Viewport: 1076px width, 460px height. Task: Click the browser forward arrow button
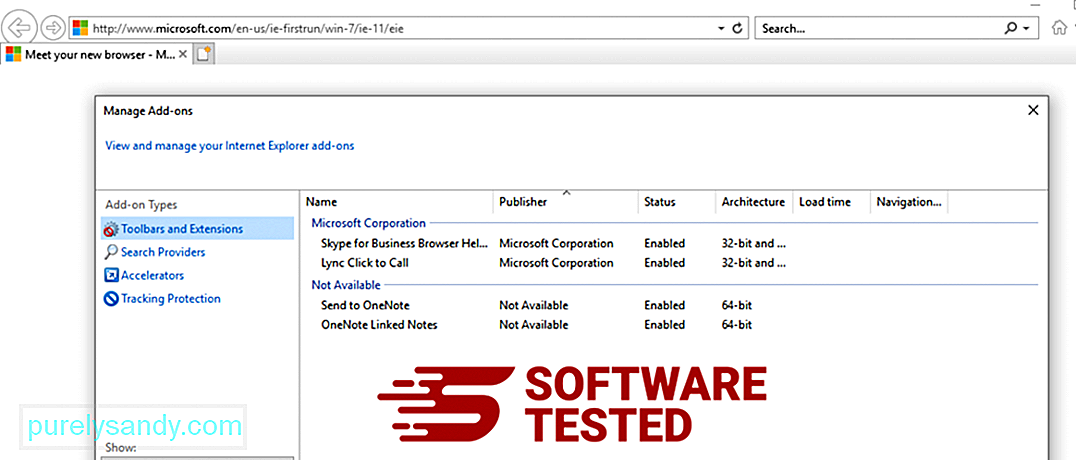[x=52, y=28]
